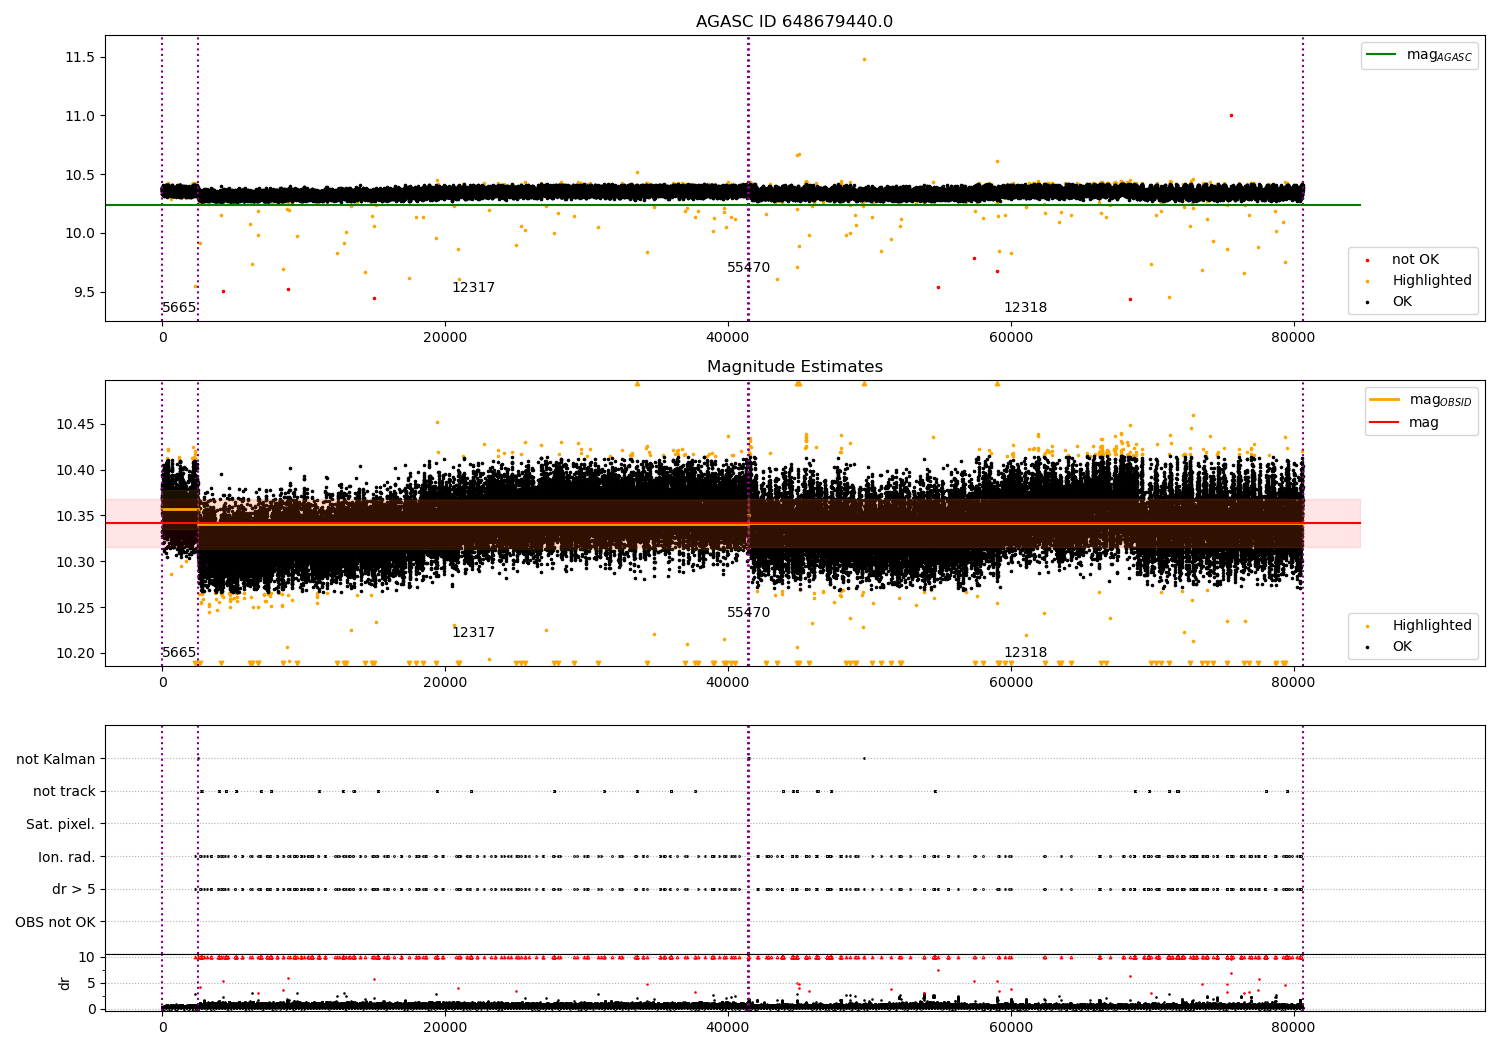The width and height of the screenshot is (1500, 1050).
Task: Click the 'Sat. pixel.' row label
Action: point(61,825)
